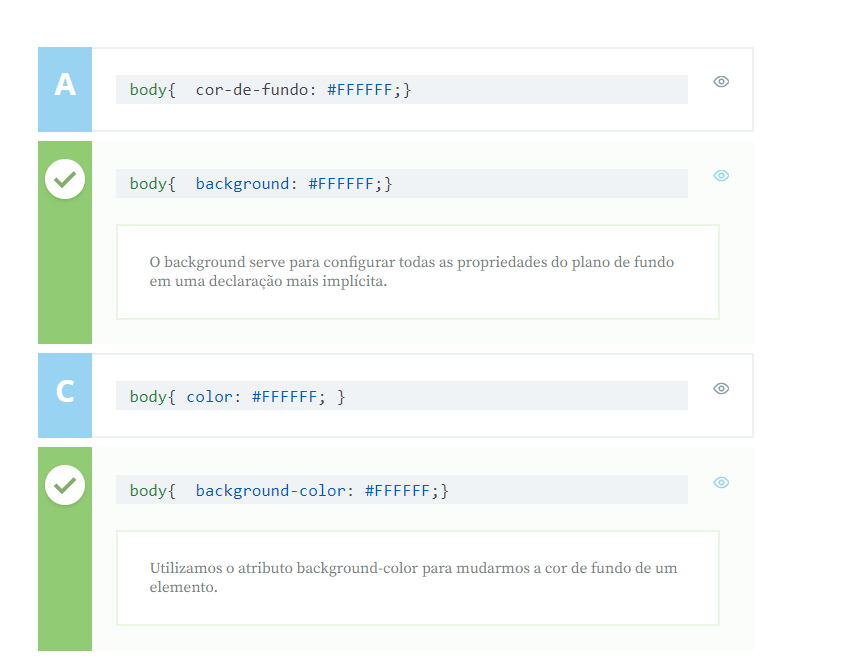This screenshot has width=841, height=656.
Task: Click green side bar of background-color answer
Action: click(65, 549)
